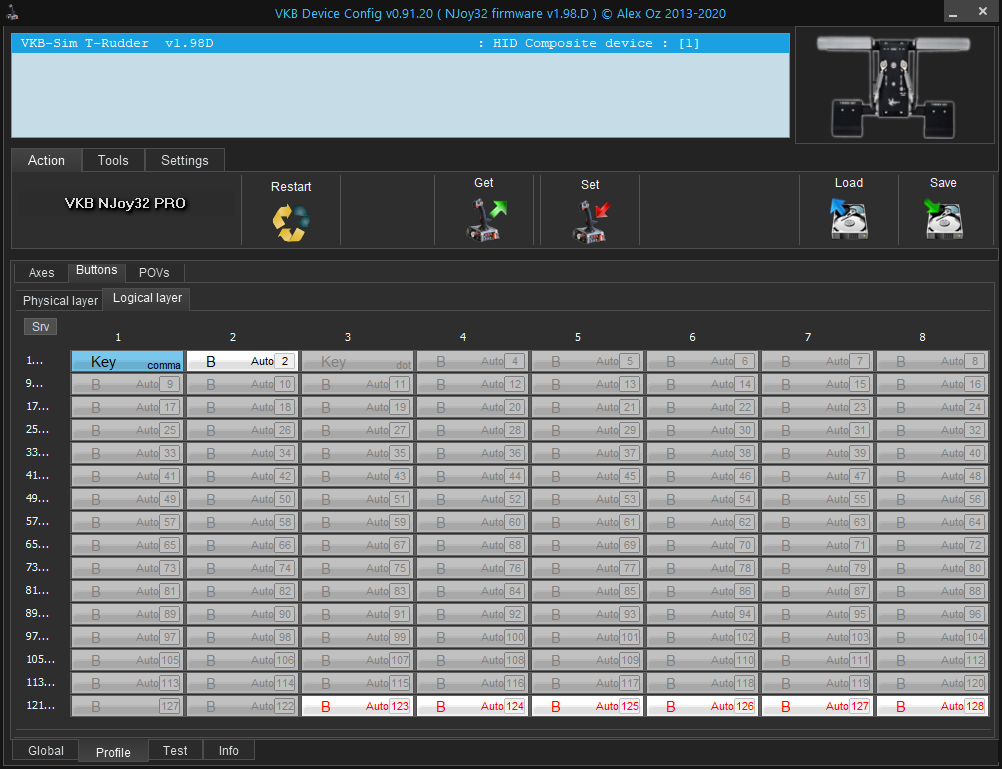Click logical button cell Auto 29

[587, 430]
